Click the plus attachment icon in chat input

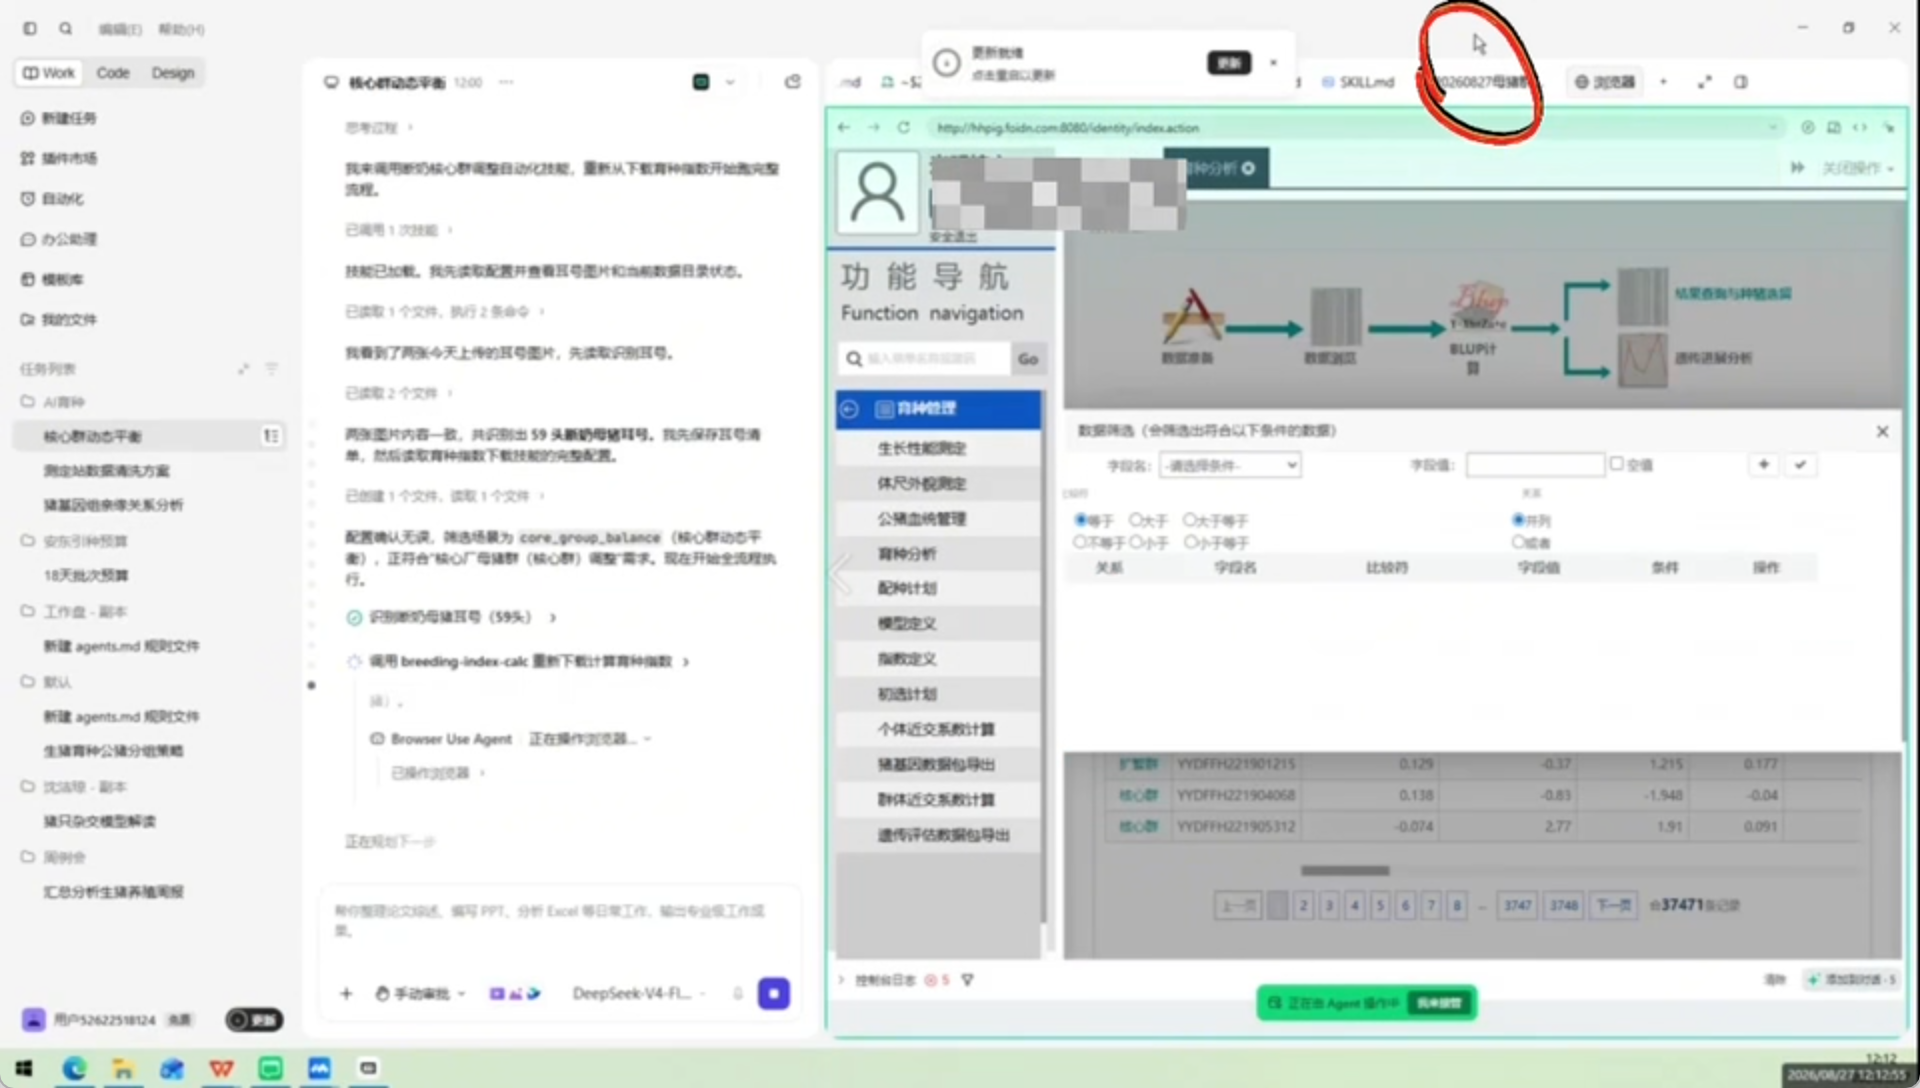pos(346,993)
